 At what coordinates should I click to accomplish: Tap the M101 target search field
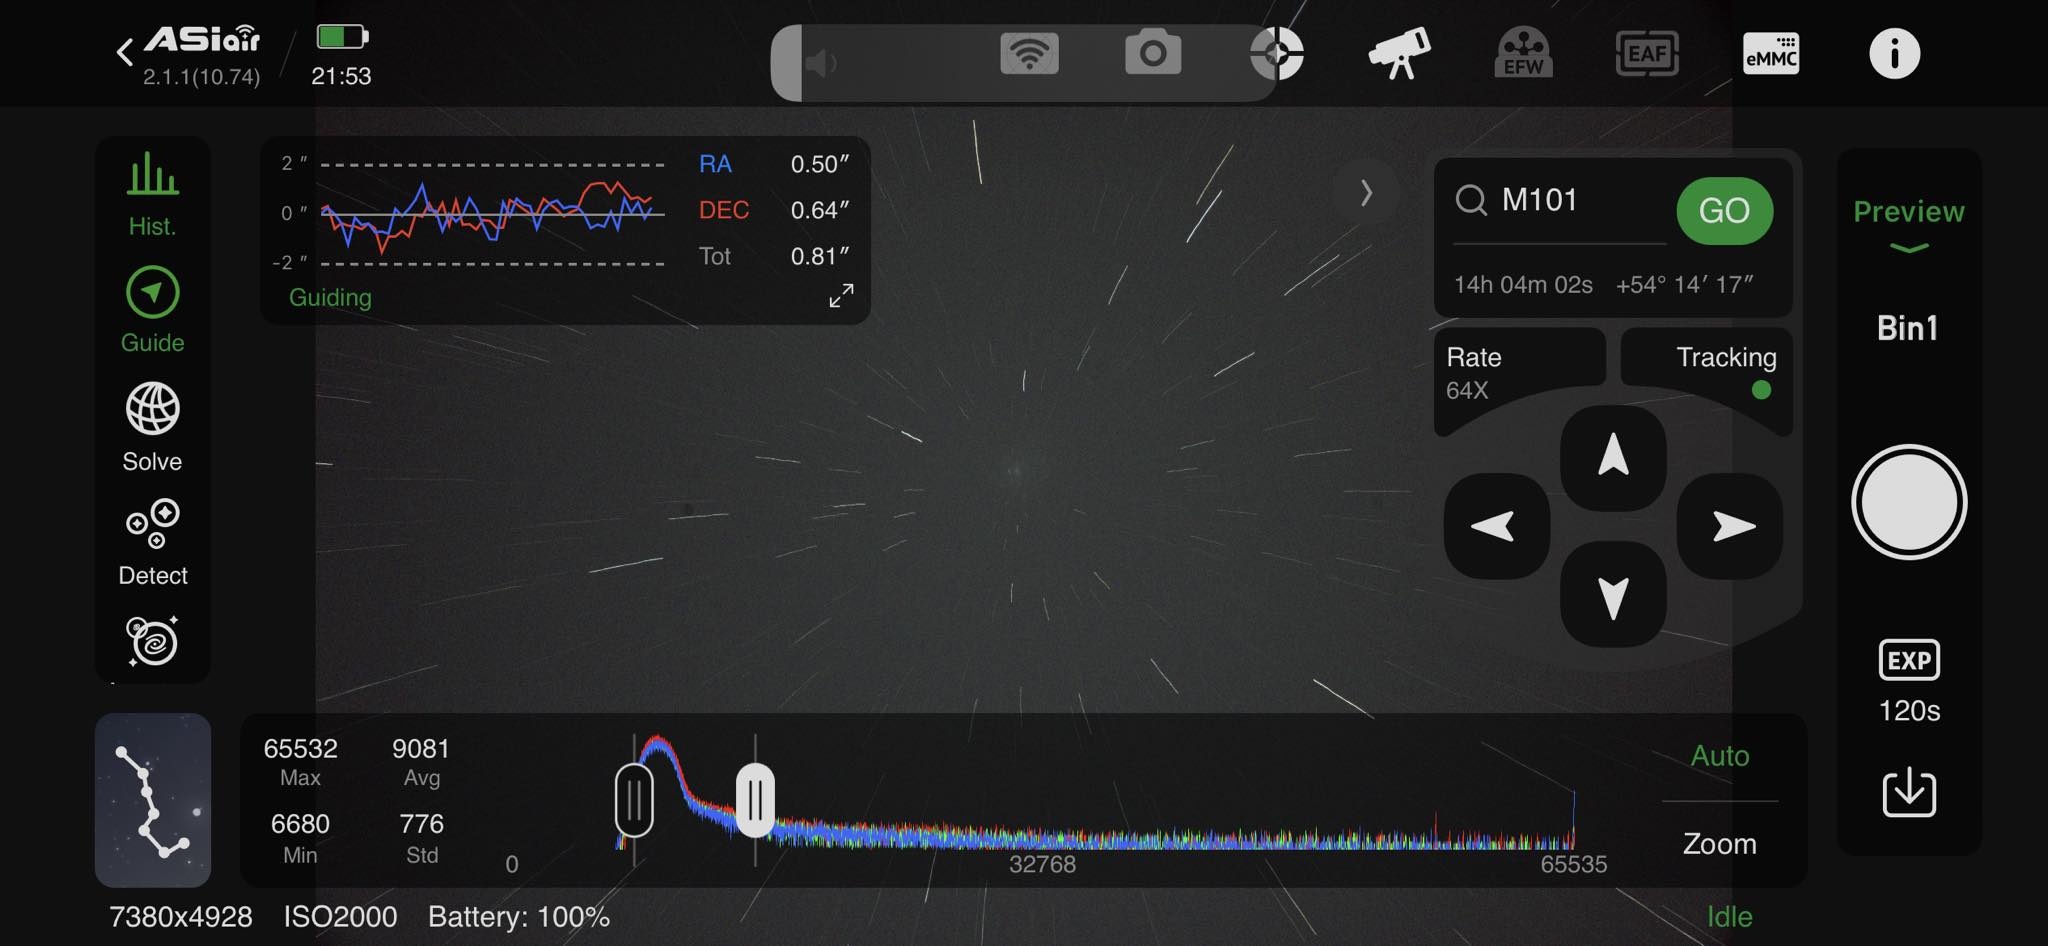[1560, 200]
